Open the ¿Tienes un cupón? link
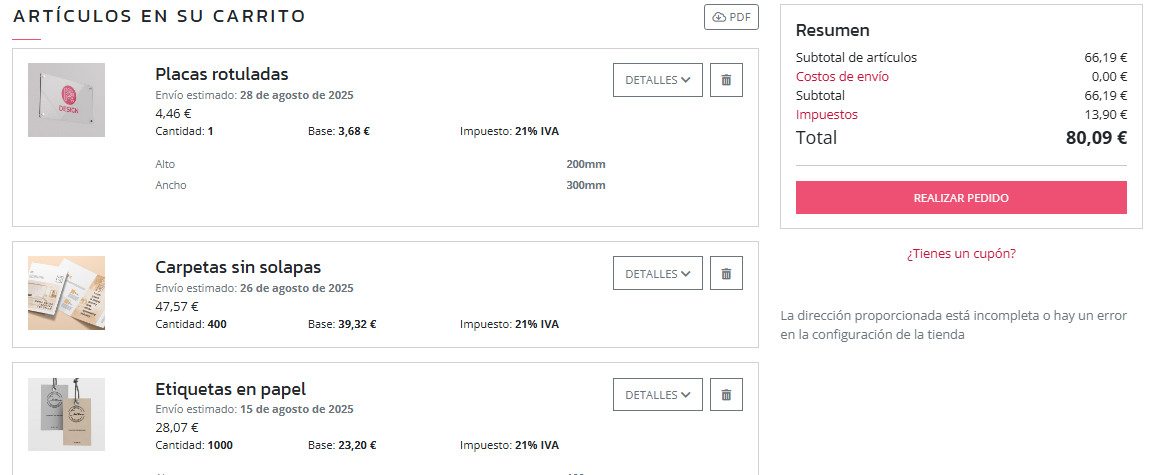This screenshot has width=1155, height=475. tap(961, 253)
